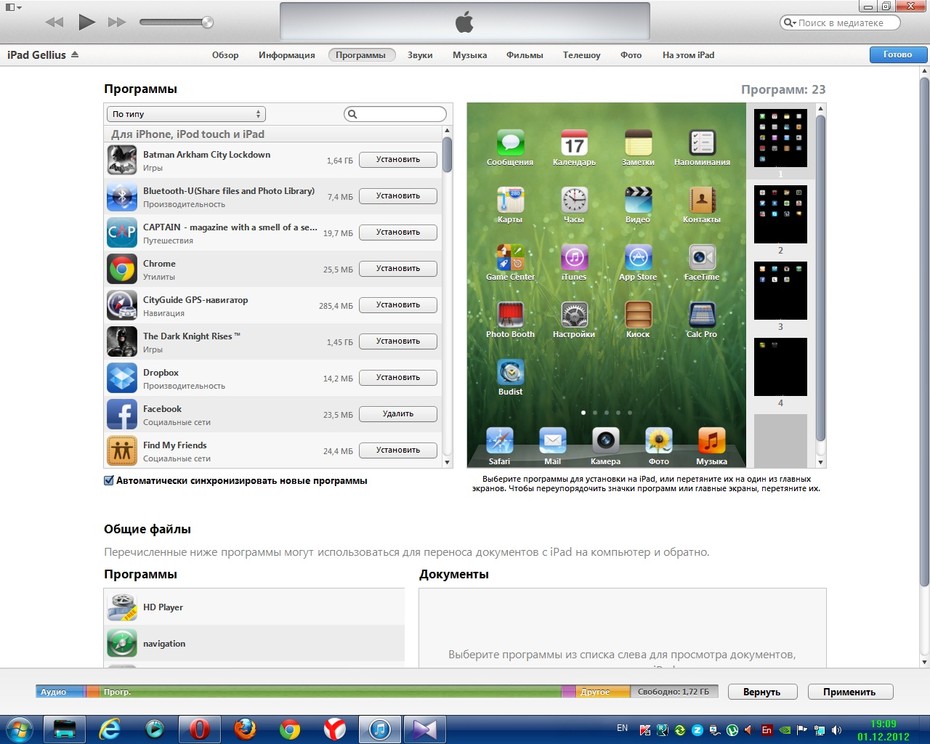930x744 pixels.
Task: Select the Chrome app icon in programs list
Action: point(122,269)
